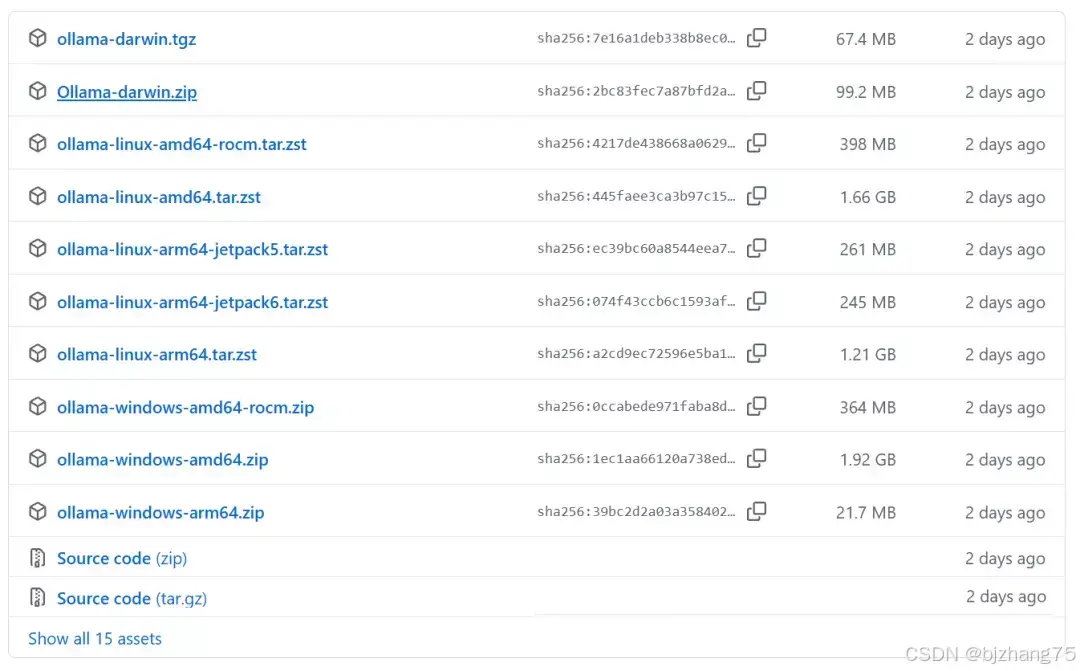Copy hash of ollama-linux-amd64.tar.zst

[x=756, y=196]
